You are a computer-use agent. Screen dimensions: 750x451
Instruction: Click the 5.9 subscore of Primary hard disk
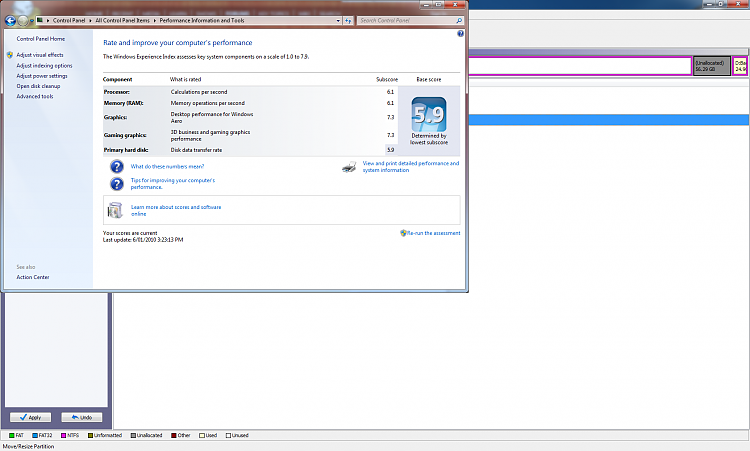tap(390, 150)
